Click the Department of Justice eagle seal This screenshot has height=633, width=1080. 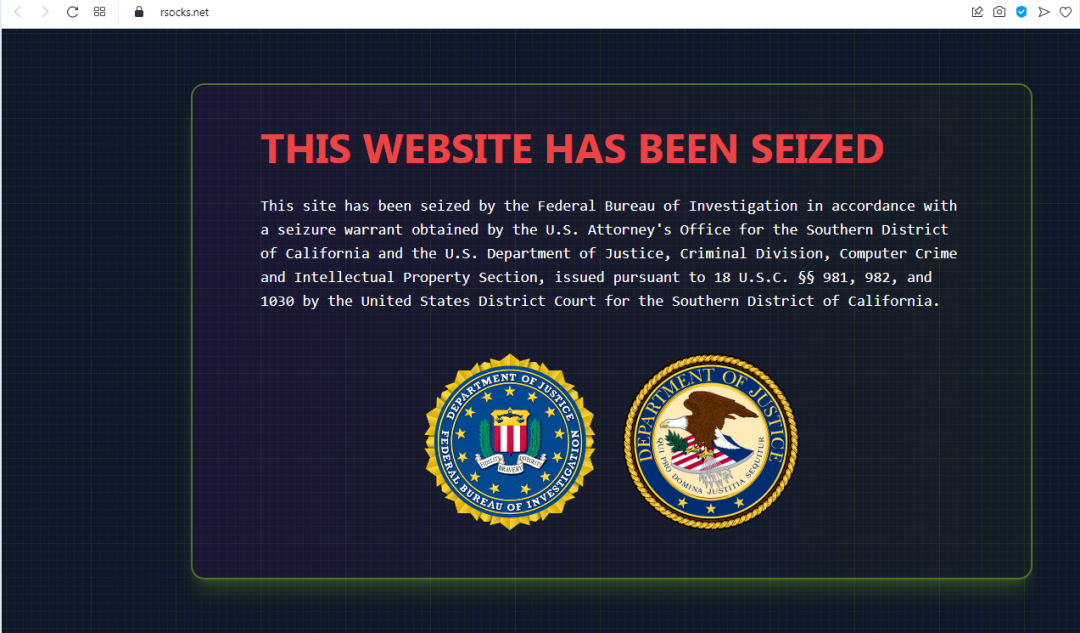point(711,442)
